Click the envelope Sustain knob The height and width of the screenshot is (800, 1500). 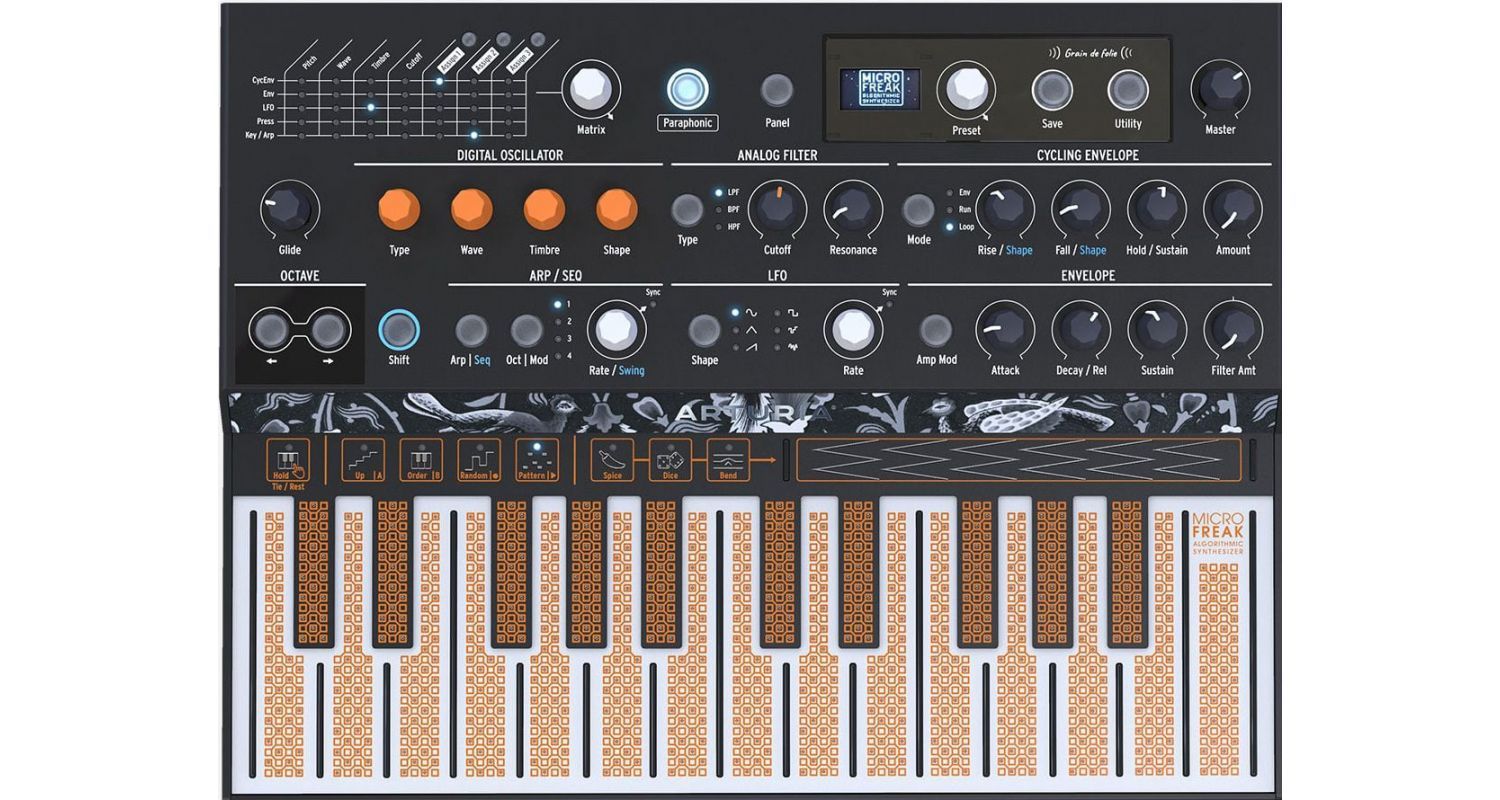coord(1157,329)
